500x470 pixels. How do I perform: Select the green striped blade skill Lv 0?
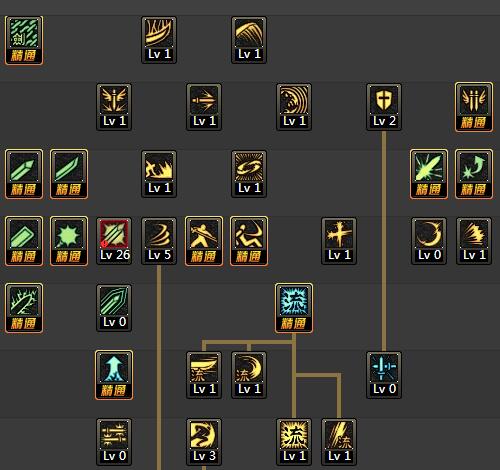click(x=114, y=308)
